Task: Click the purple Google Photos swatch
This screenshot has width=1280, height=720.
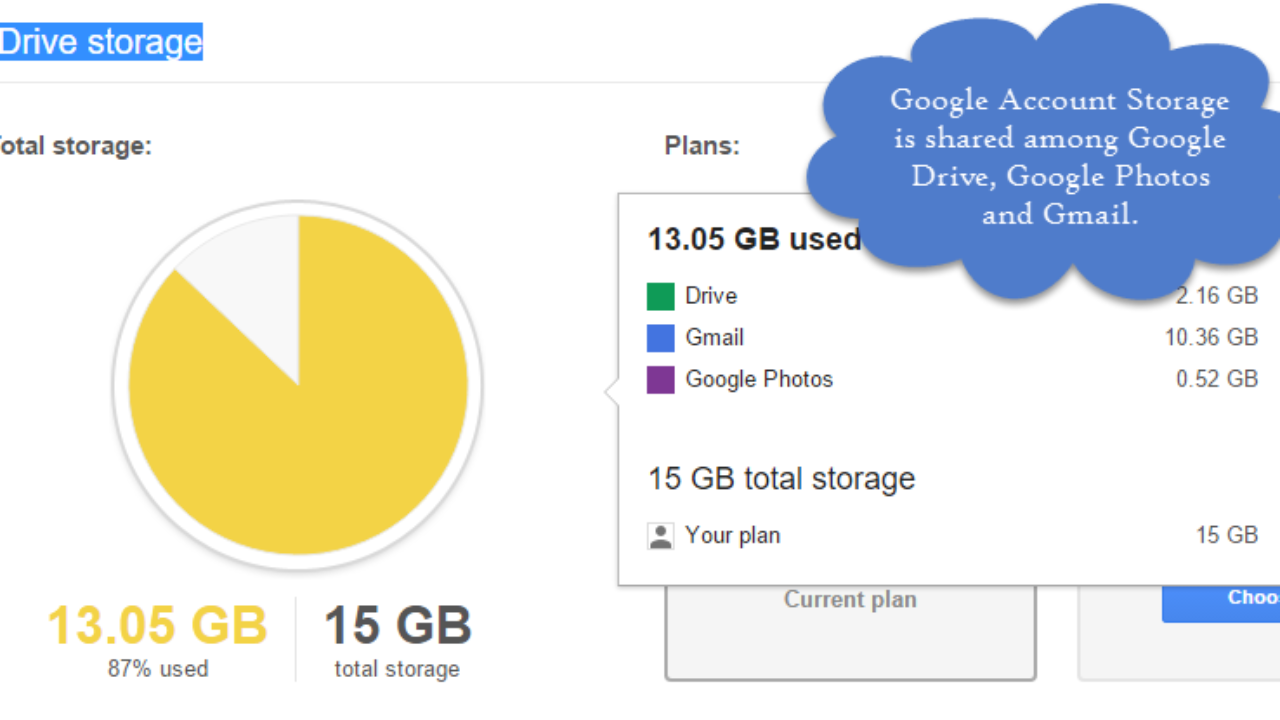Action: click(x=661, y=380)
